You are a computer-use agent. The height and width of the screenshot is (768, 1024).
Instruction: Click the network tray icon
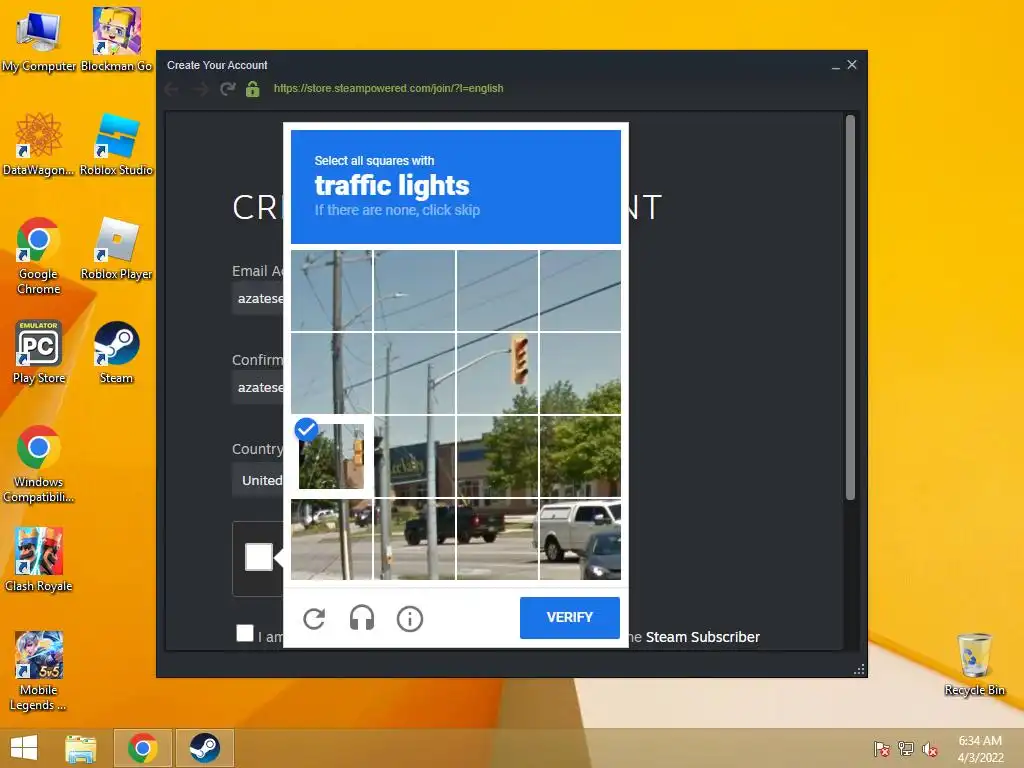(906, 749)
